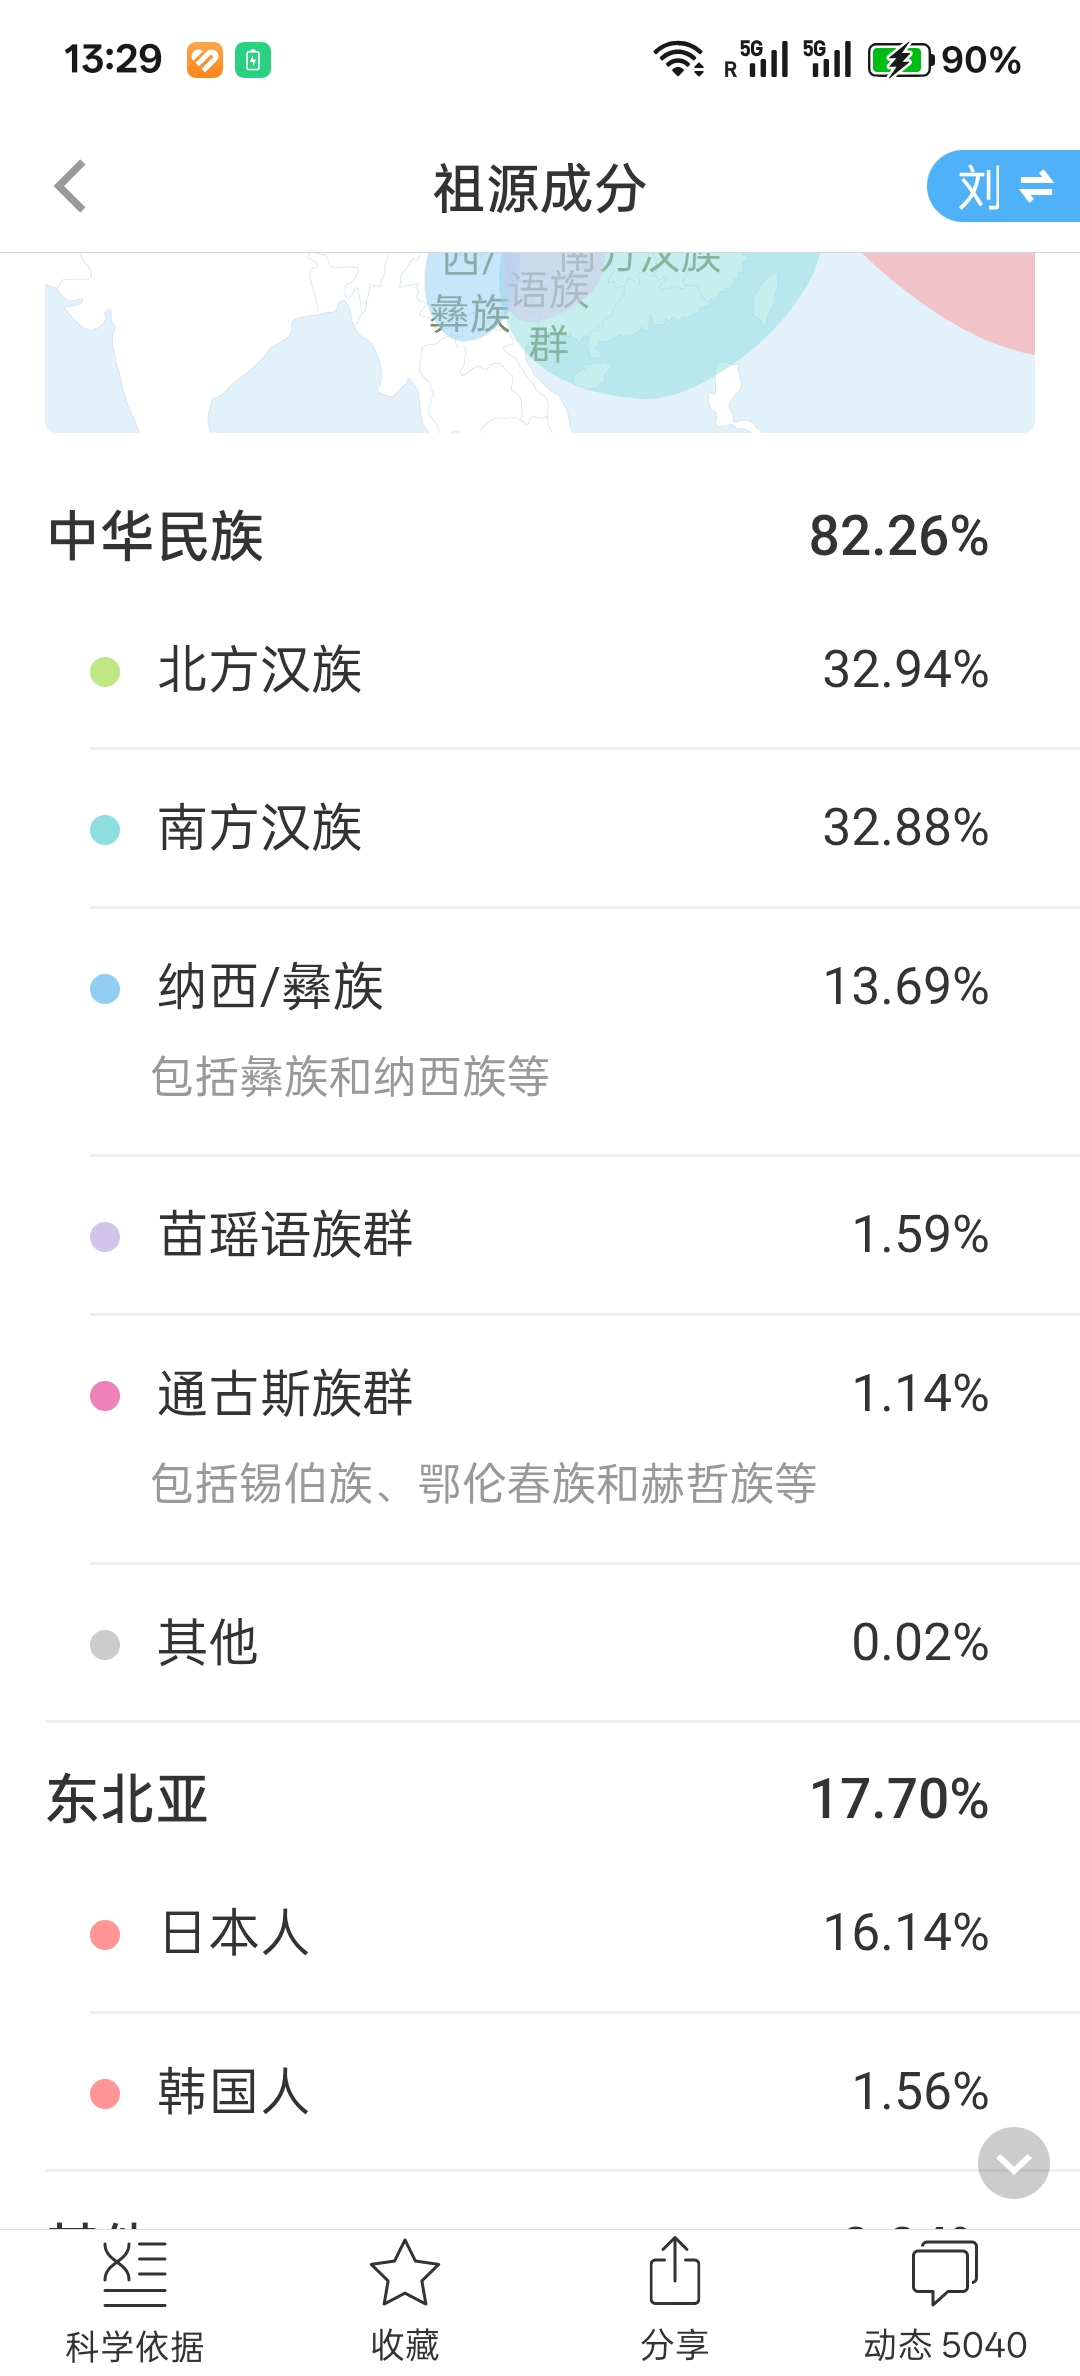Viewport: 1080px width, 2376px height.
Task: Open the 南方汉族 32.88% row
Action: [x=540, y=829]
